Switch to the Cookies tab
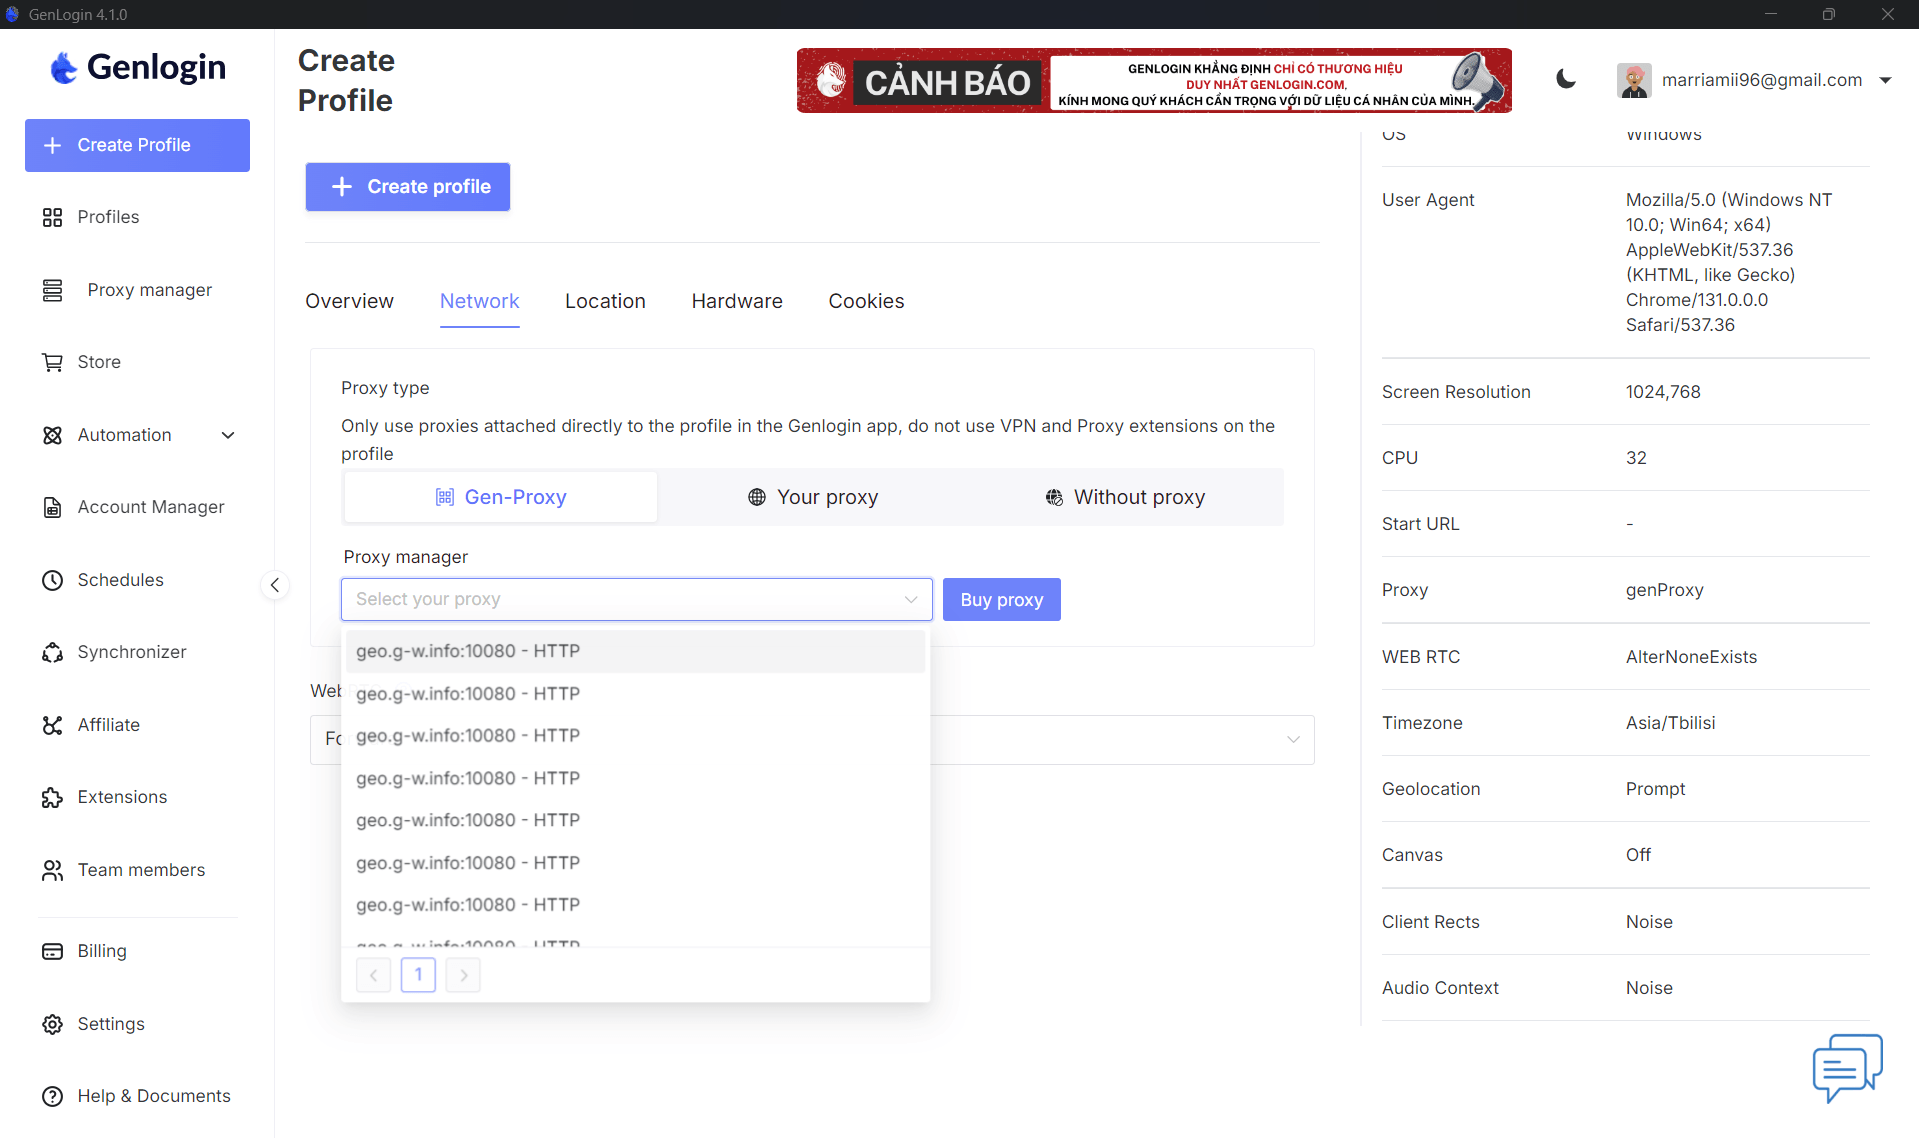The width and height of the screenshot is (1919, 1138). (866, 301)
